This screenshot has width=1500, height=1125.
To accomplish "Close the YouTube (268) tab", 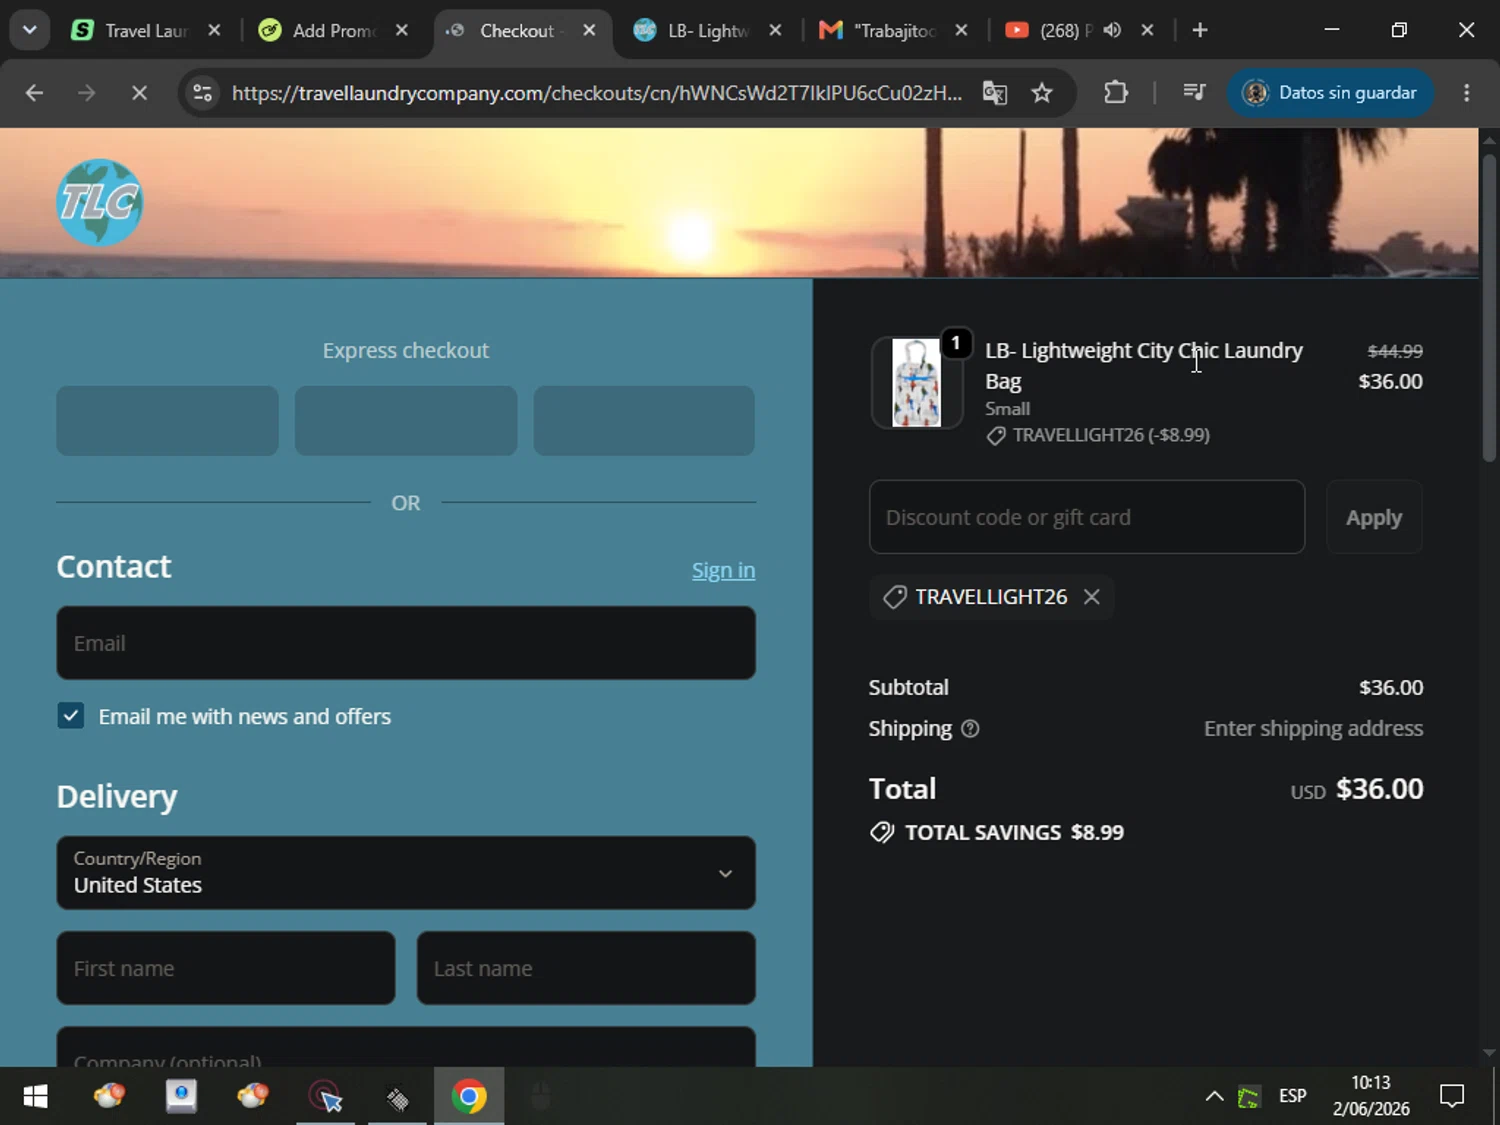I will tap(1148, 30).
